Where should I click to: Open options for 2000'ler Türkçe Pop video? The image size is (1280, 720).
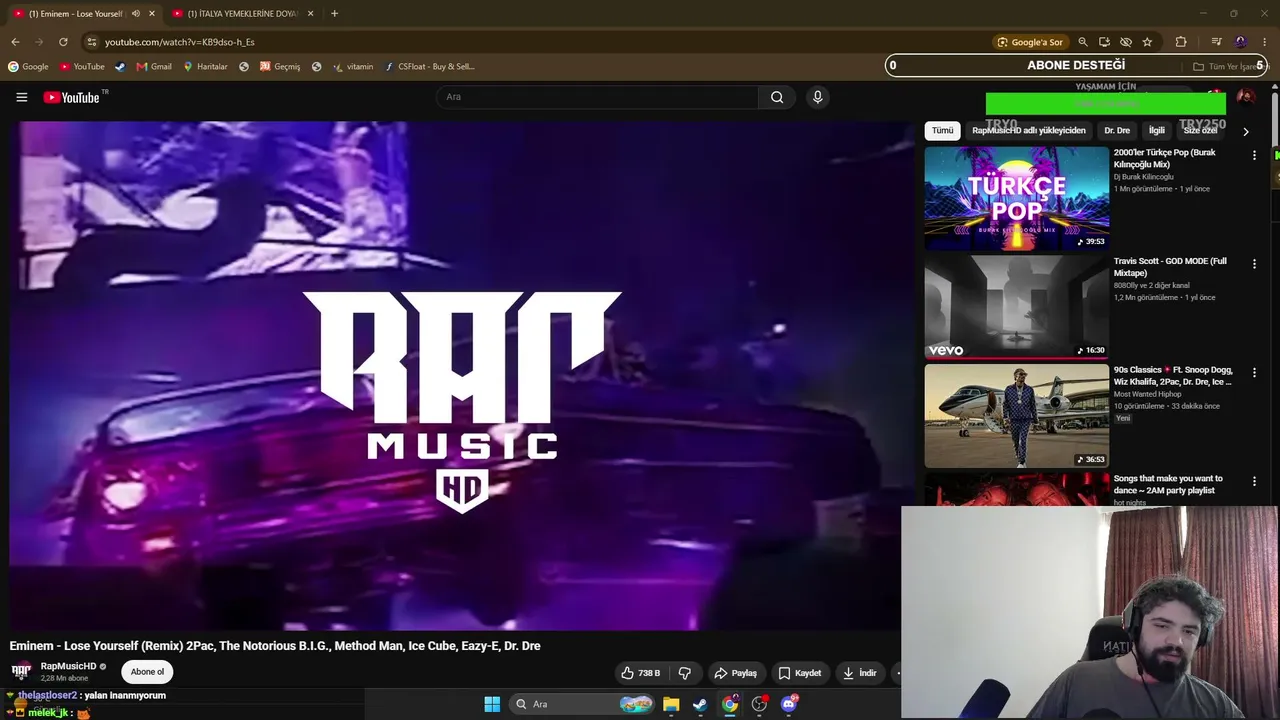[x=1254, y=155]
